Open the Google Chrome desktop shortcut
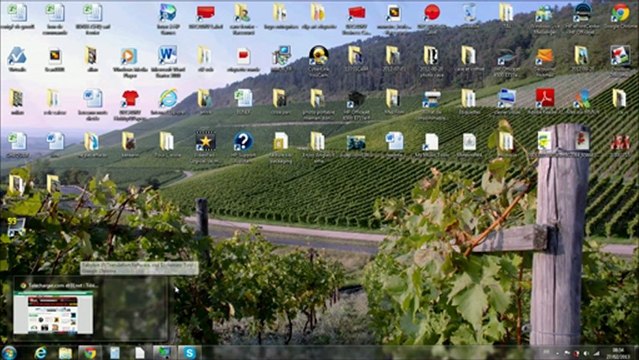This screenshot has width=639, height=360. tap(620, 13)
